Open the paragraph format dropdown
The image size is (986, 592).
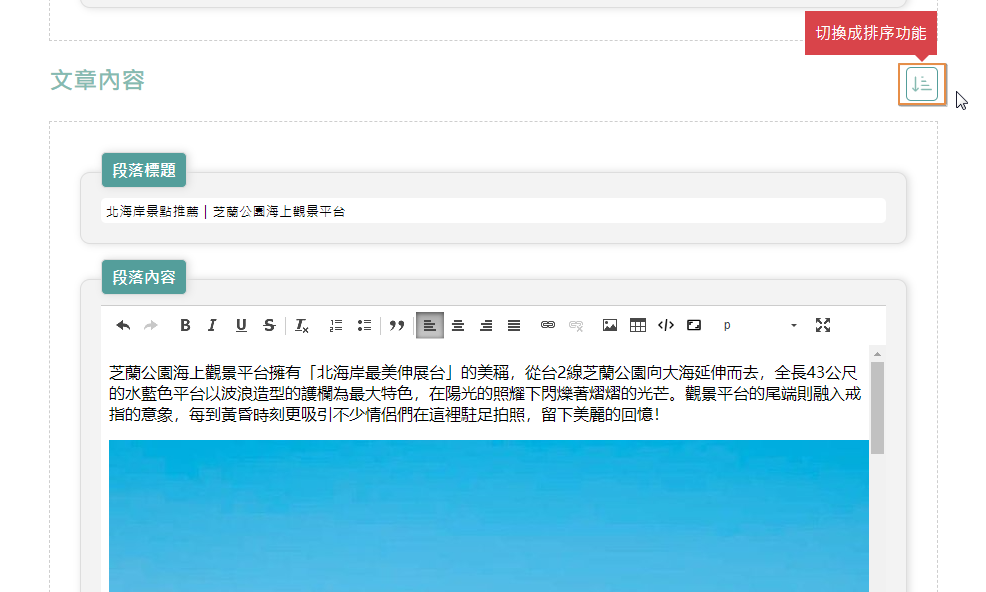coord(727,325)
